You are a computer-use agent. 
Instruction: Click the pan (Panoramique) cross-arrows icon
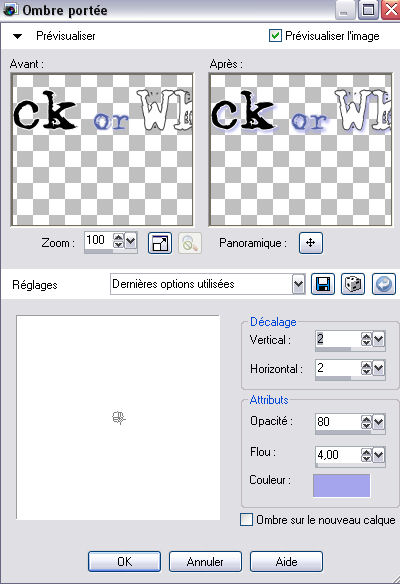pos(311,243)
